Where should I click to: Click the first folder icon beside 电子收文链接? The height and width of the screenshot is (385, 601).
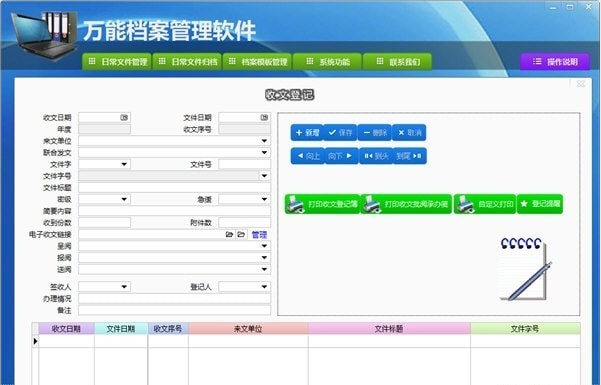(x=229, y=234)
